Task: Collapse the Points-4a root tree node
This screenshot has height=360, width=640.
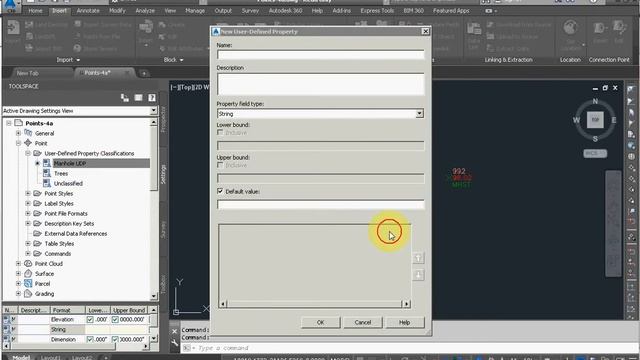Action: [9, 123]
